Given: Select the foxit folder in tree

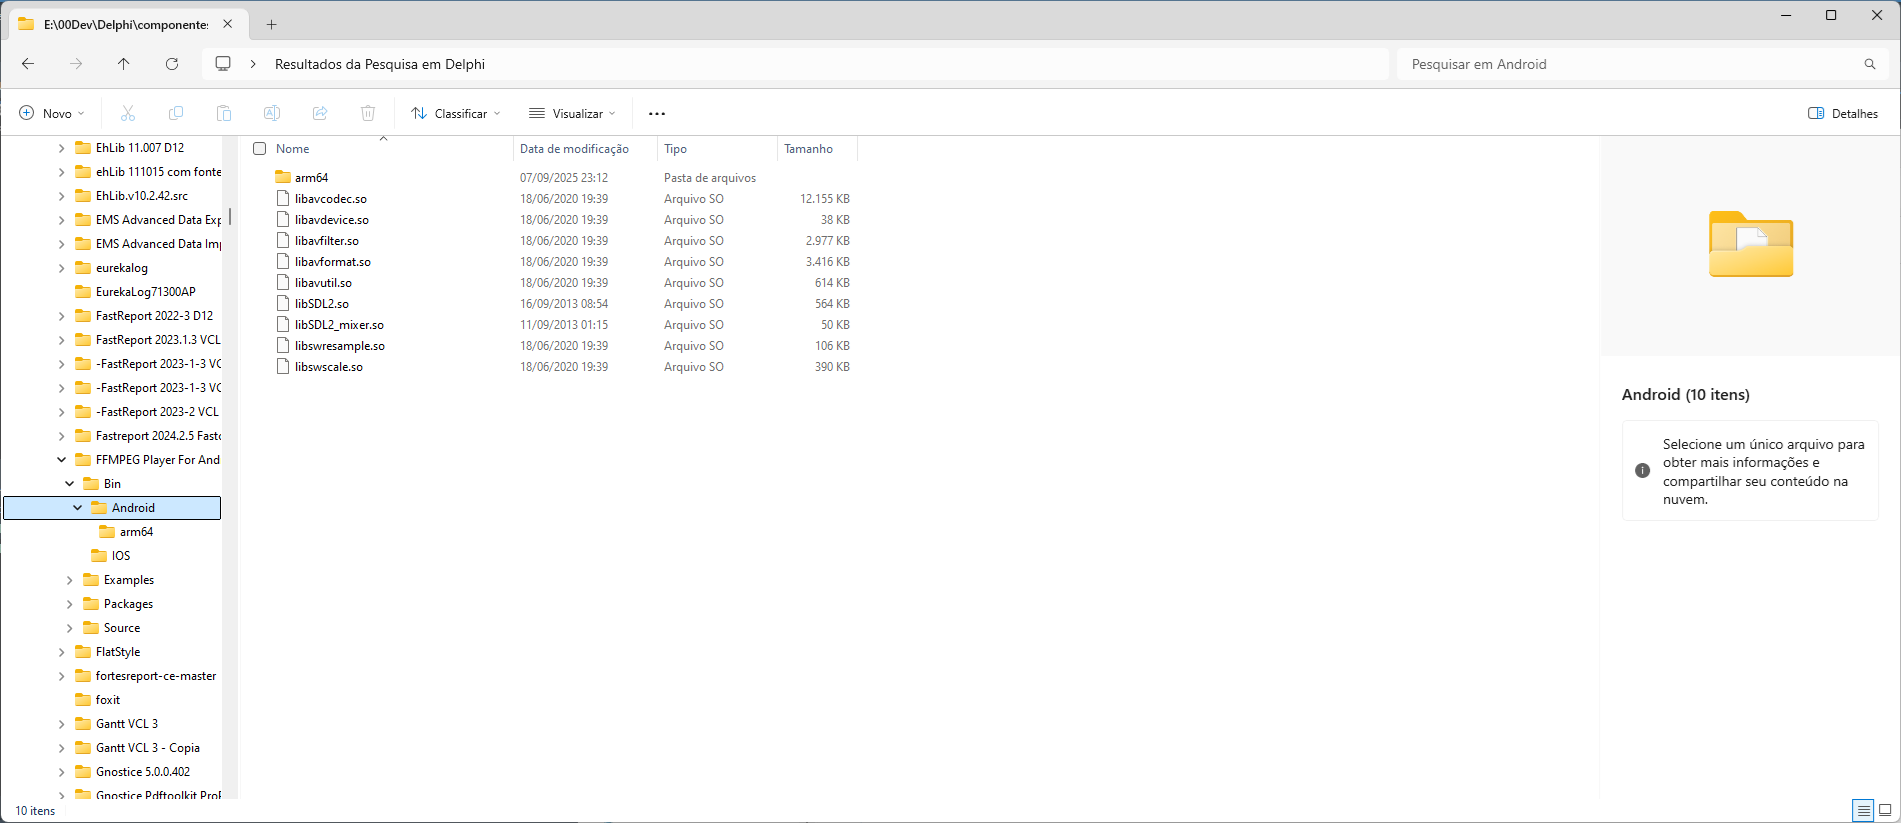Looking at the screenshot, I should (x=107, y=700).
